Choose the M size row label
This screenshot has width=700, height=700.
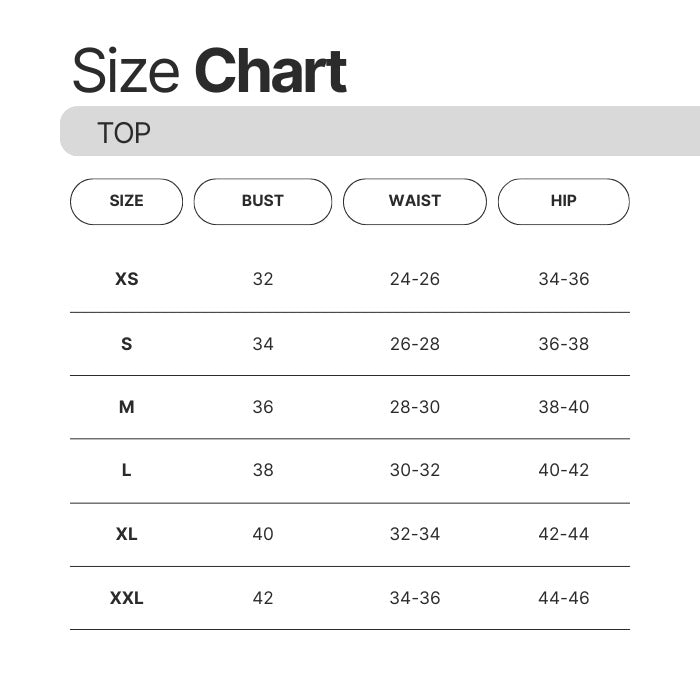click(x=127, y=407)
